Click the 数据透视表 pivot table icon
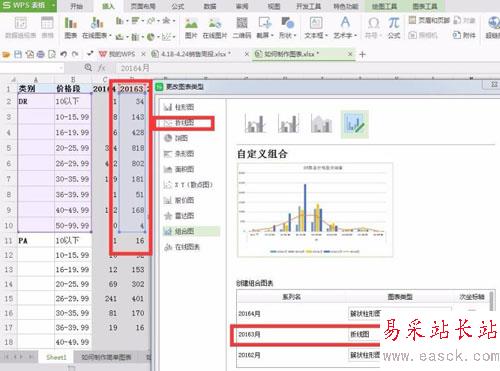Screen dimensions: 500x371 click(21, 27)
